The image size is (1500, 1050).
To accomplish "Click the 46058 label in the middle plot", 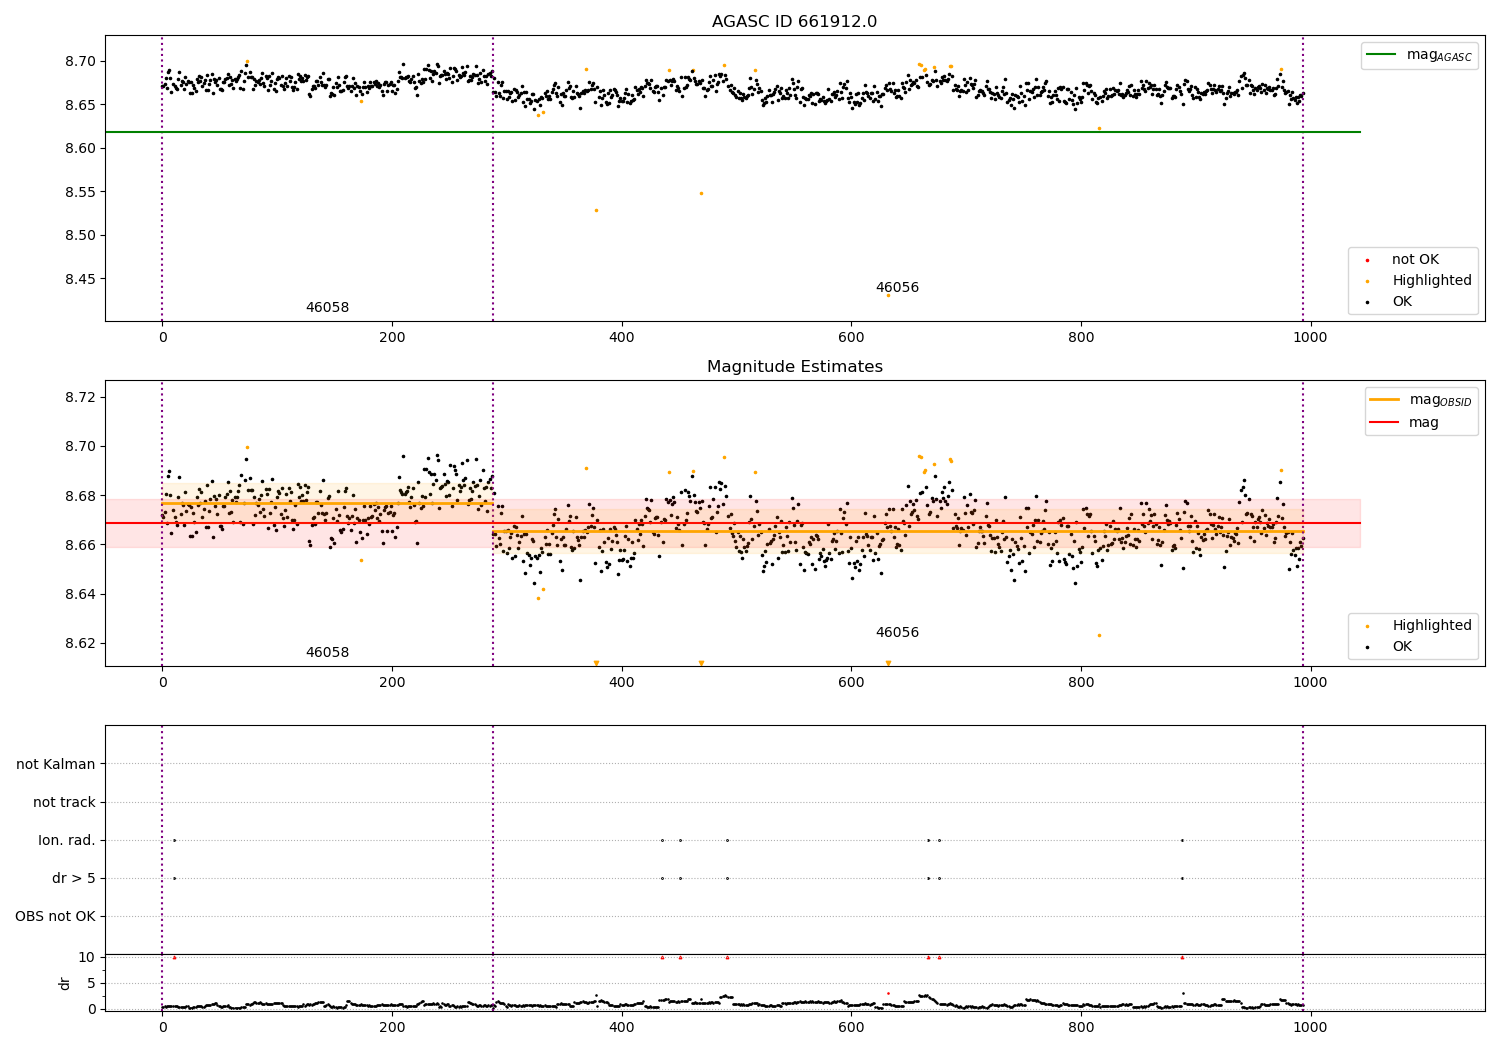I will click(327, 653).
